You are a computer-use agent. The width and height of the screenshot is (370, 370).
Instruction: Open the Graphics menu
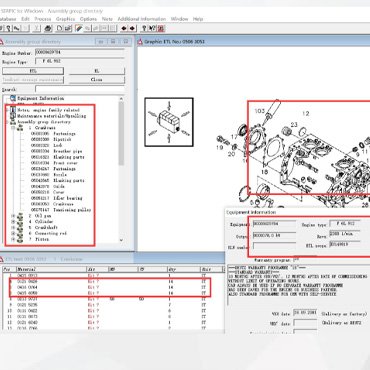point(65,19)
